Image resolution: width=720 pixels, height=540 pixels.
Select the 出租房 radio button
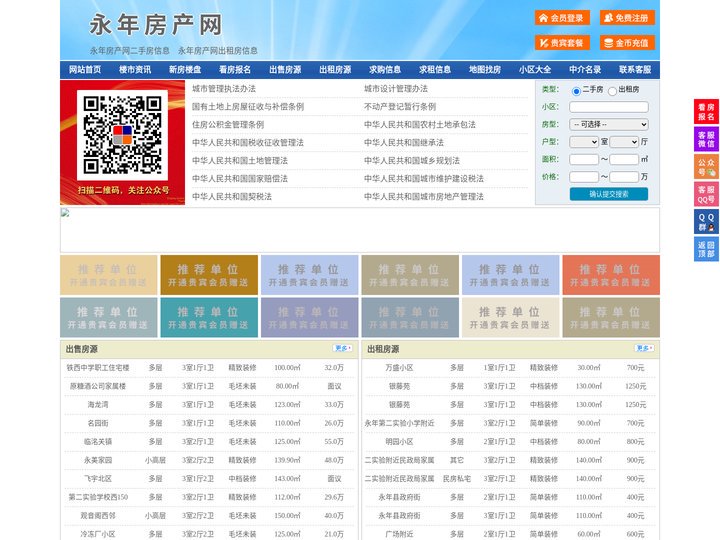pyautogui.click(x=612, y=91)
